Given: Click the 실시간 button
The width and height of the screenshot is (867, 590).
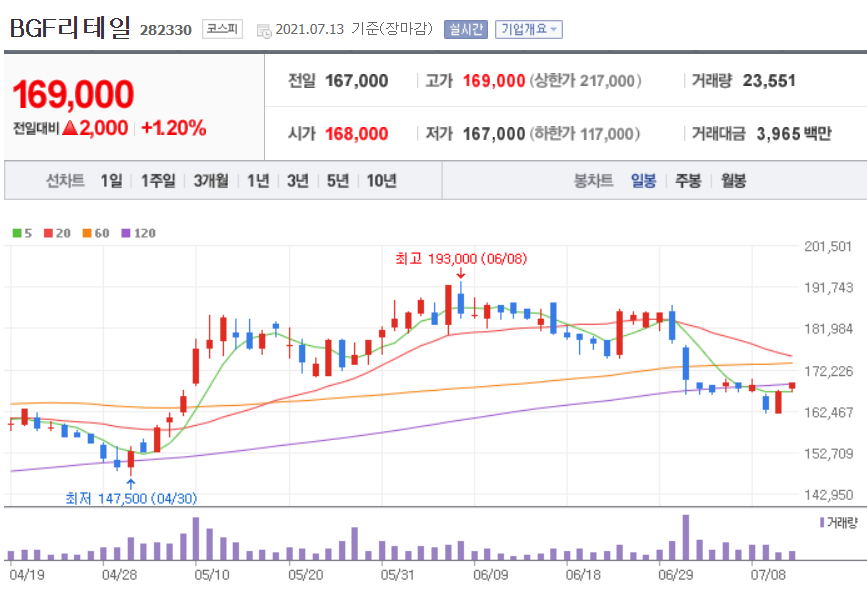Looking at the screenshot, I should (x=466, y=29).
